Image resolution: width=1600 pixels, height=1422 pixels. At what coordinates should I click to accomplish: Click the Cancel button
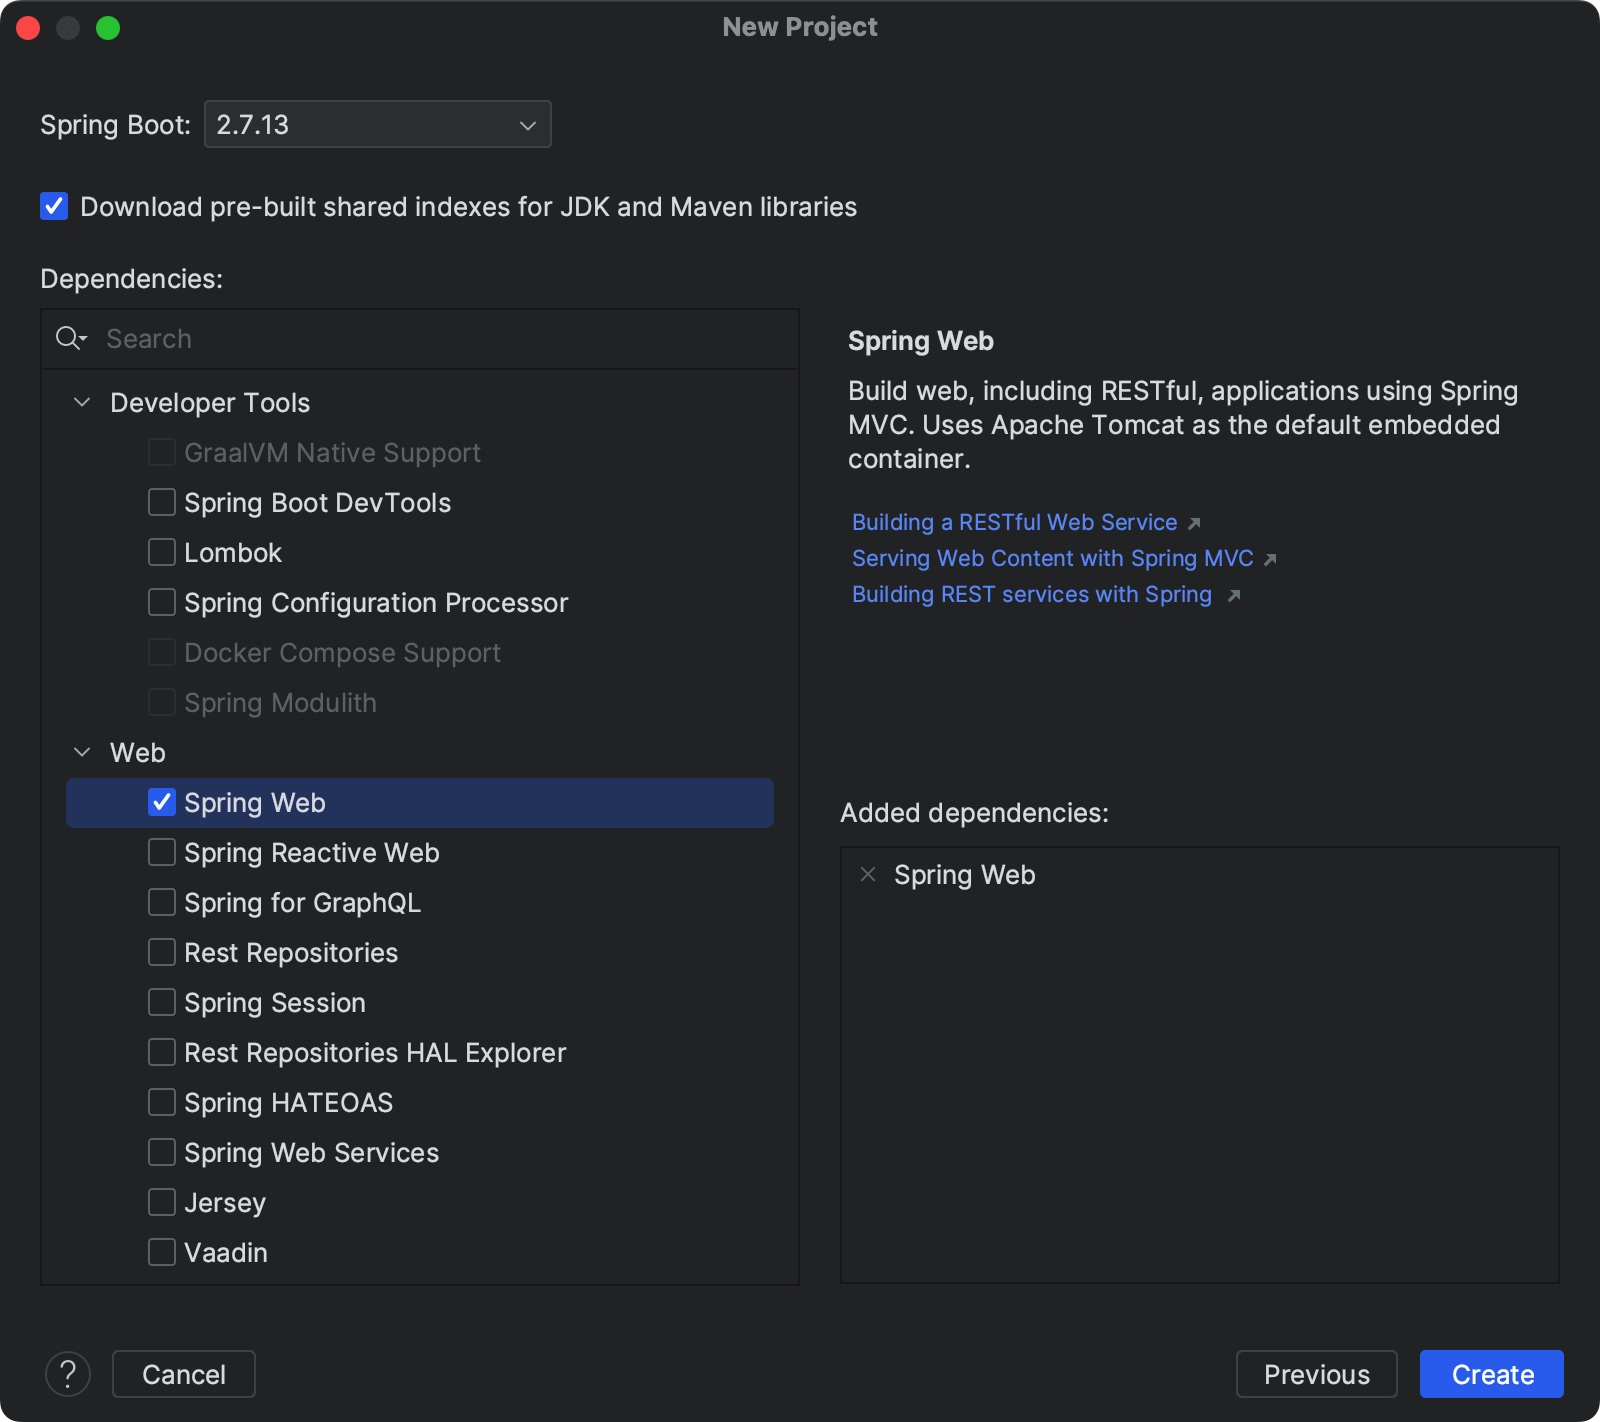tap(184, 1374)
